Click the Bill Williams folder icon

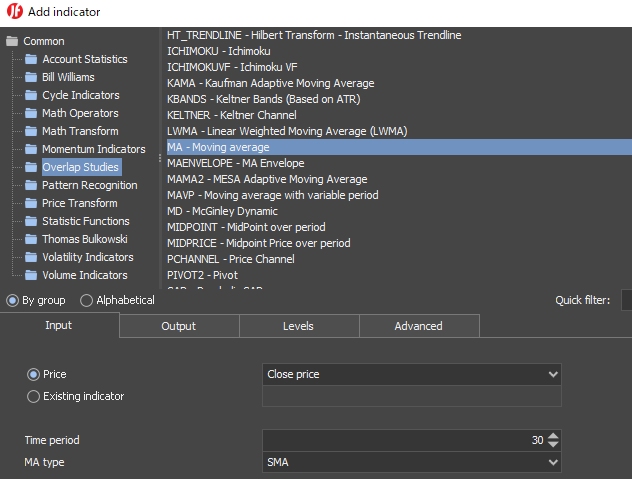32,77
